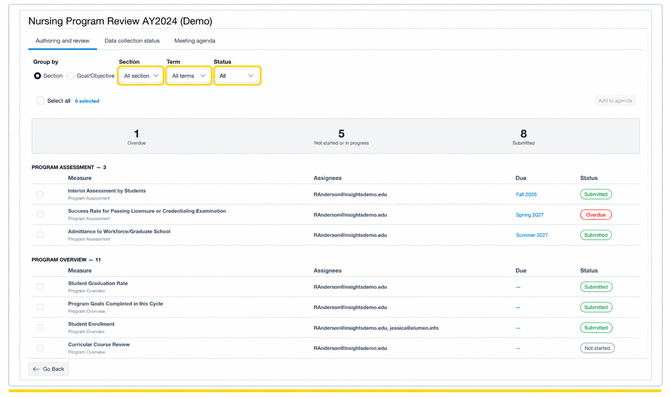Open Success Rate for Passing Licensure measure
This screenshot has height=397, width=670.
pos(147,211)
